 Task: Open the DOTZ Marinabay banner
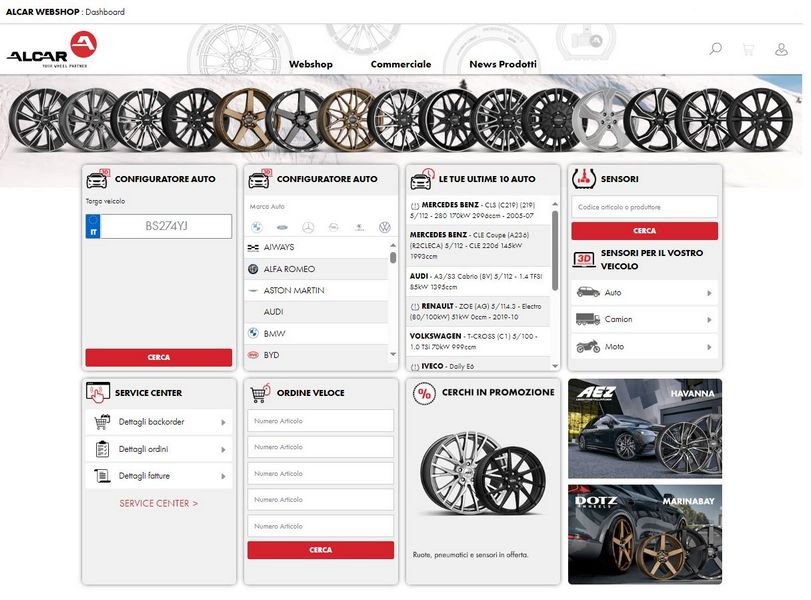pyautogui.click(x=645, y=534)
